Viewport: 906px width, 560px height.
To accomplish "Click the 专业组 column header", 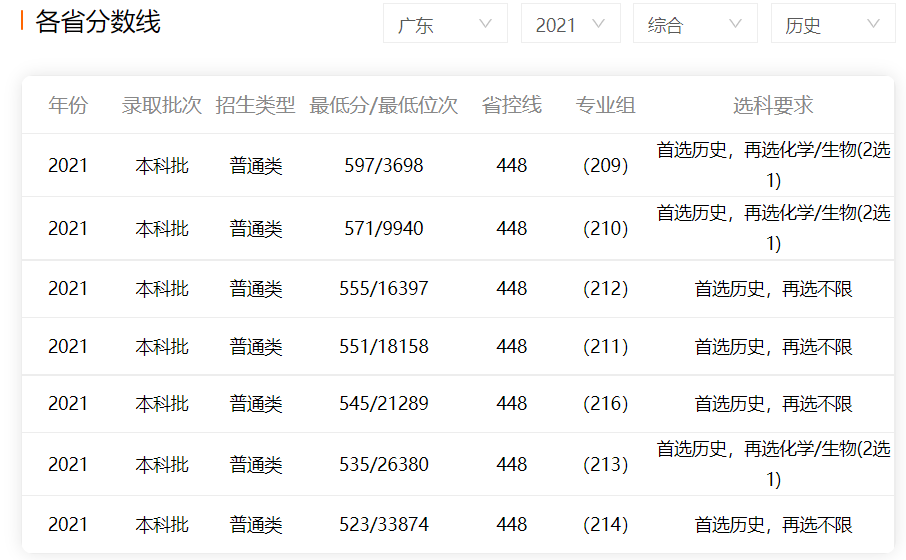I will click(x=605, y=105).
